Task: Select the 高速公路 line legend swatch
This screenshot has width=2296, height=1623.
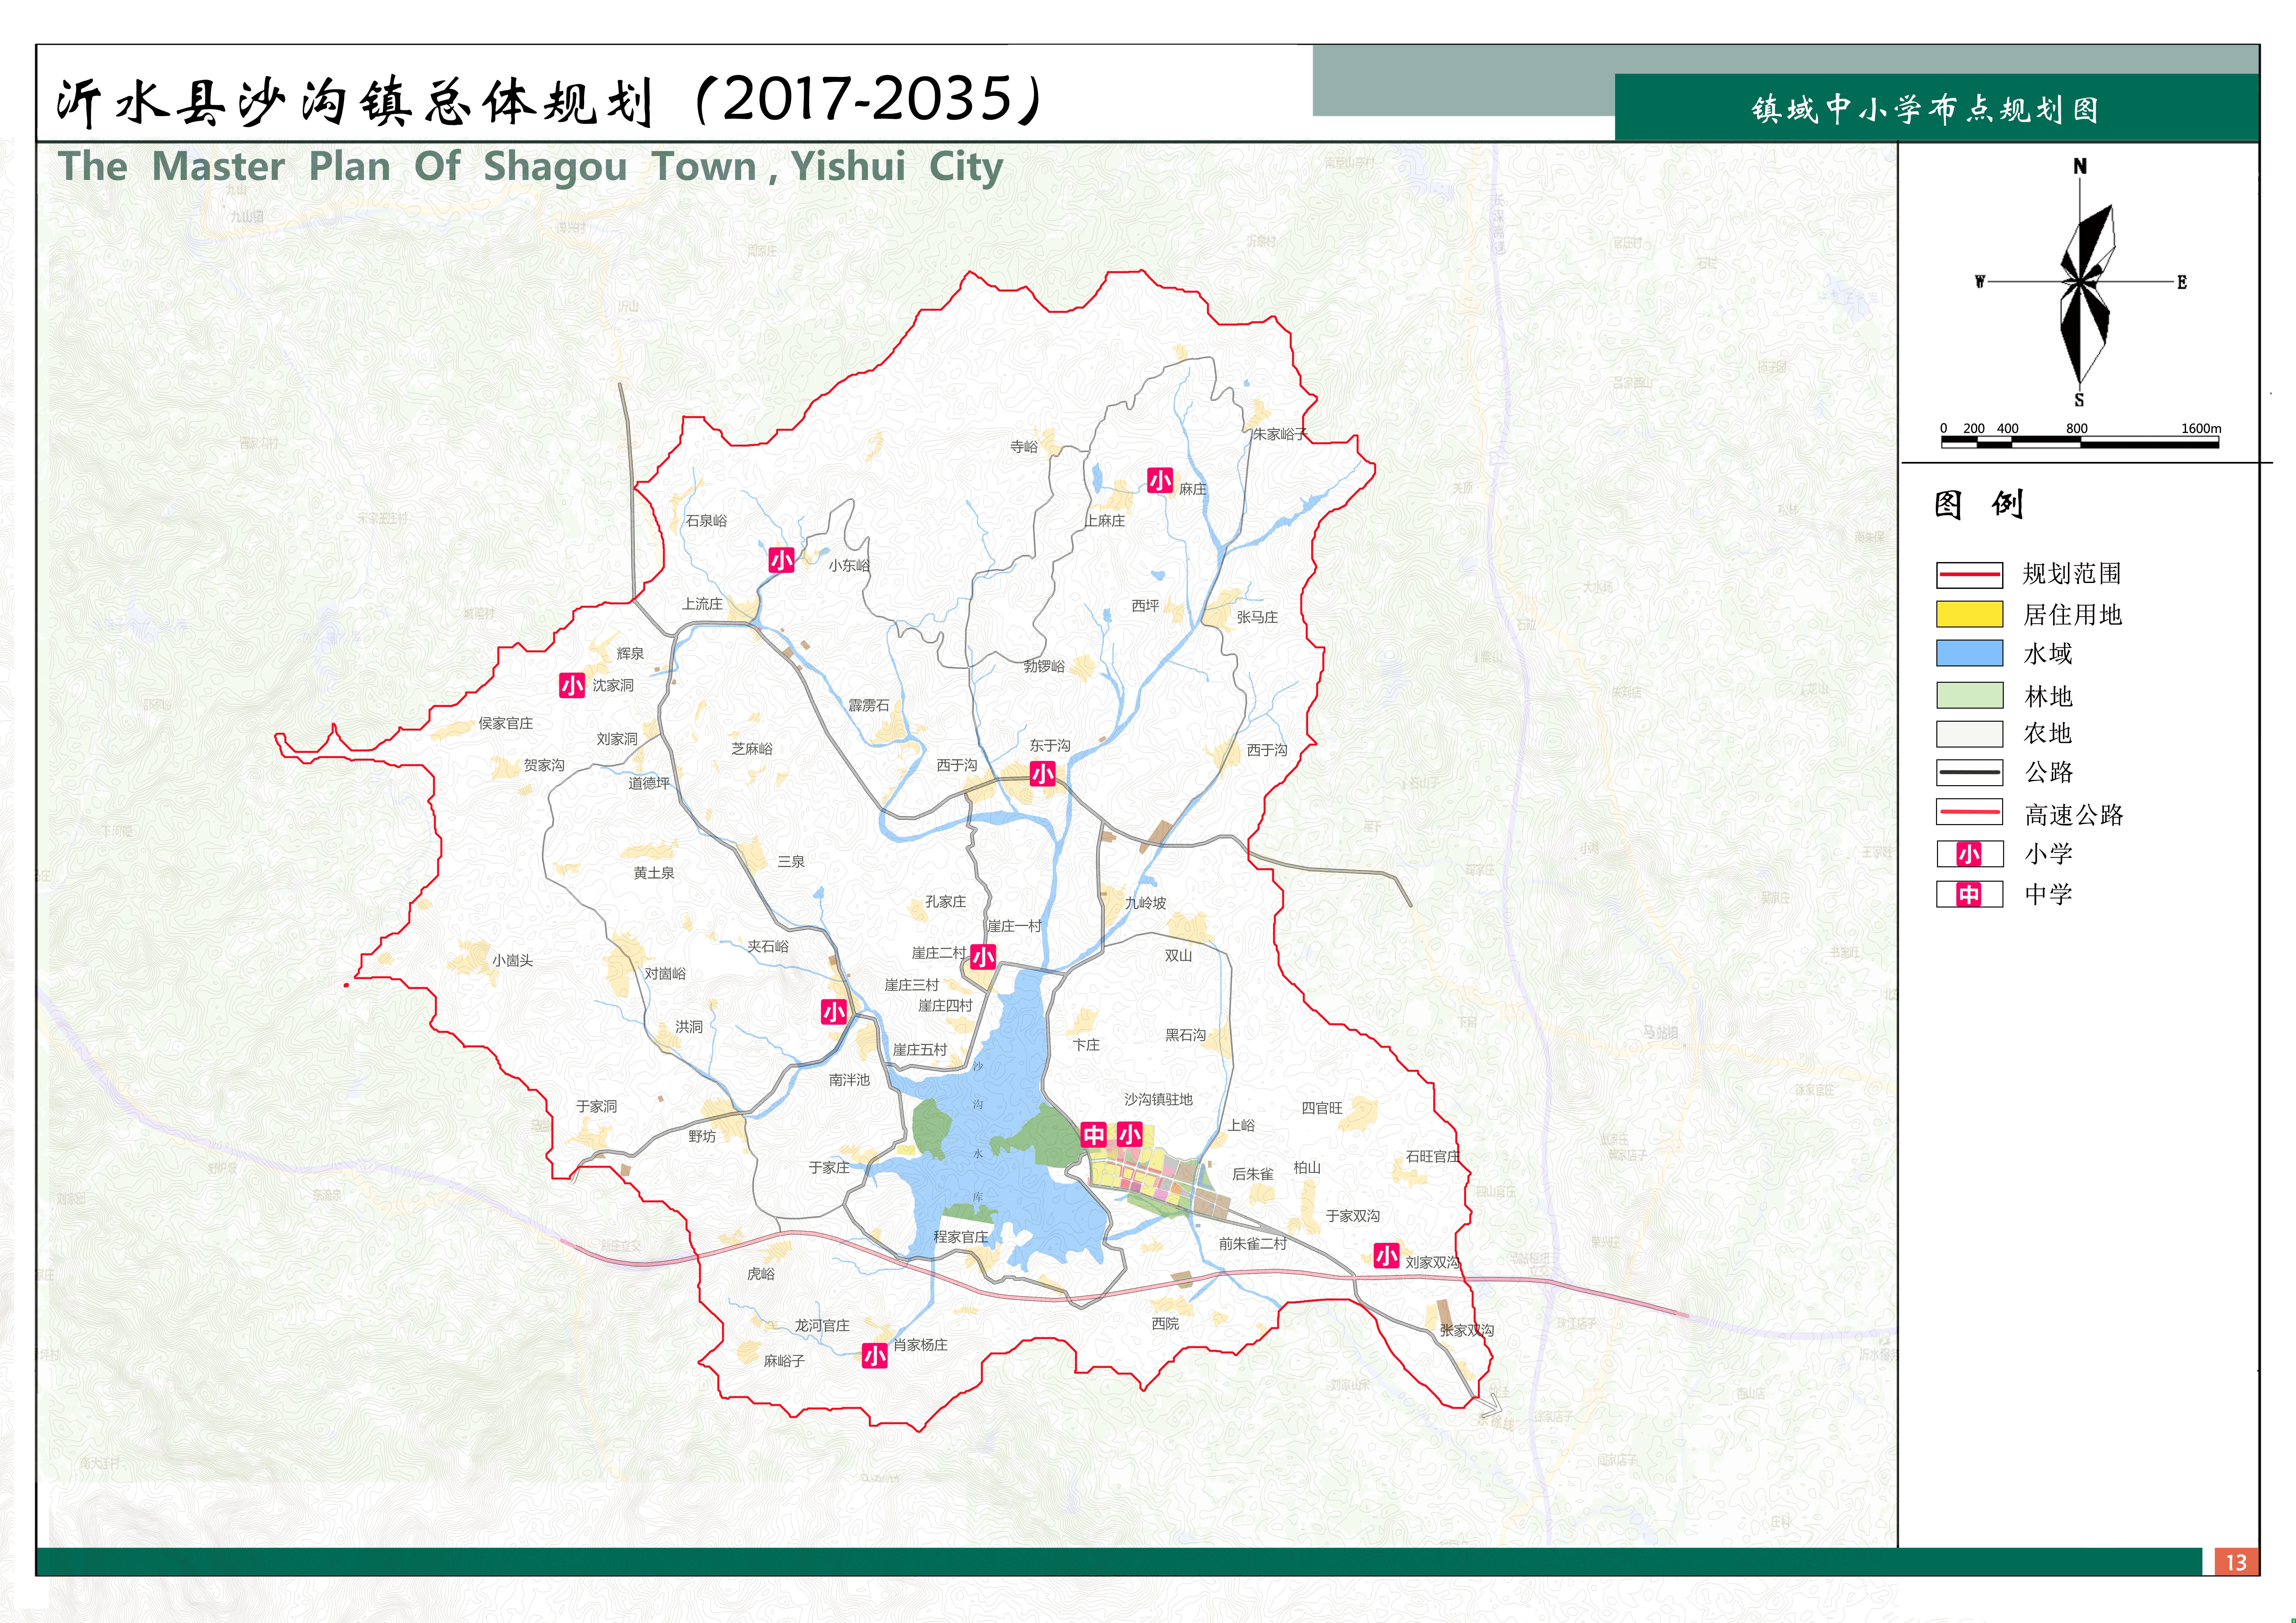Action: pos(1970,812)
